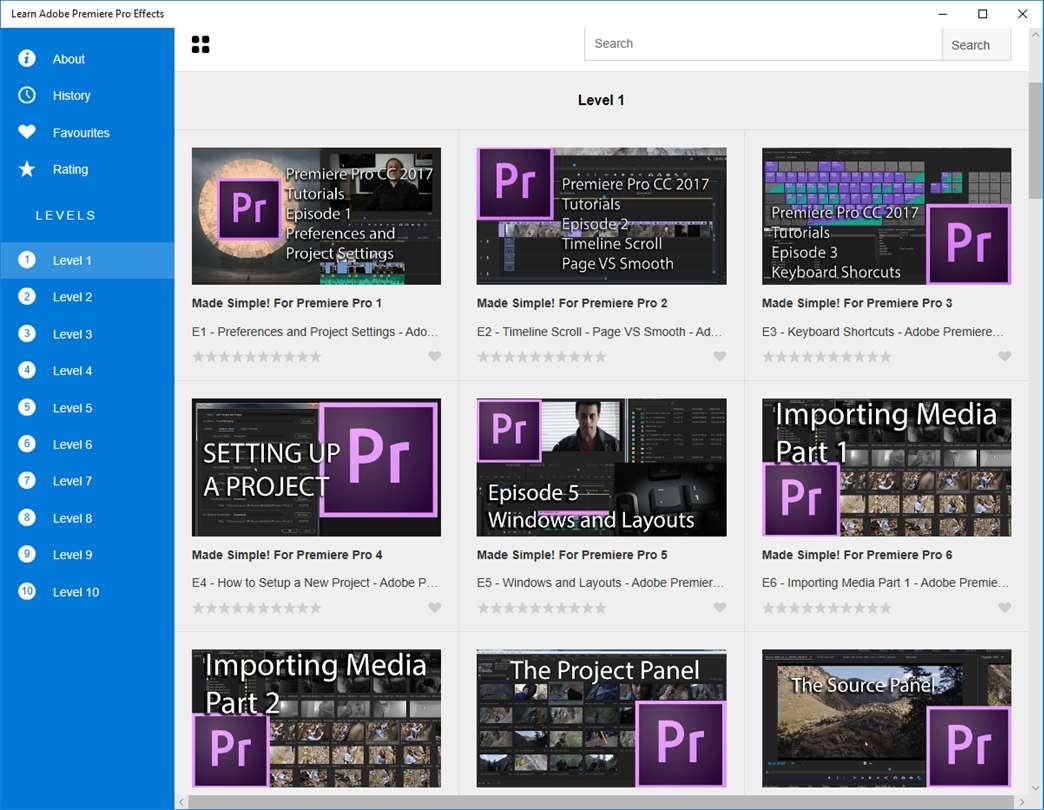Click the vertical scrollbar on the right

(x=1036, y=140)
